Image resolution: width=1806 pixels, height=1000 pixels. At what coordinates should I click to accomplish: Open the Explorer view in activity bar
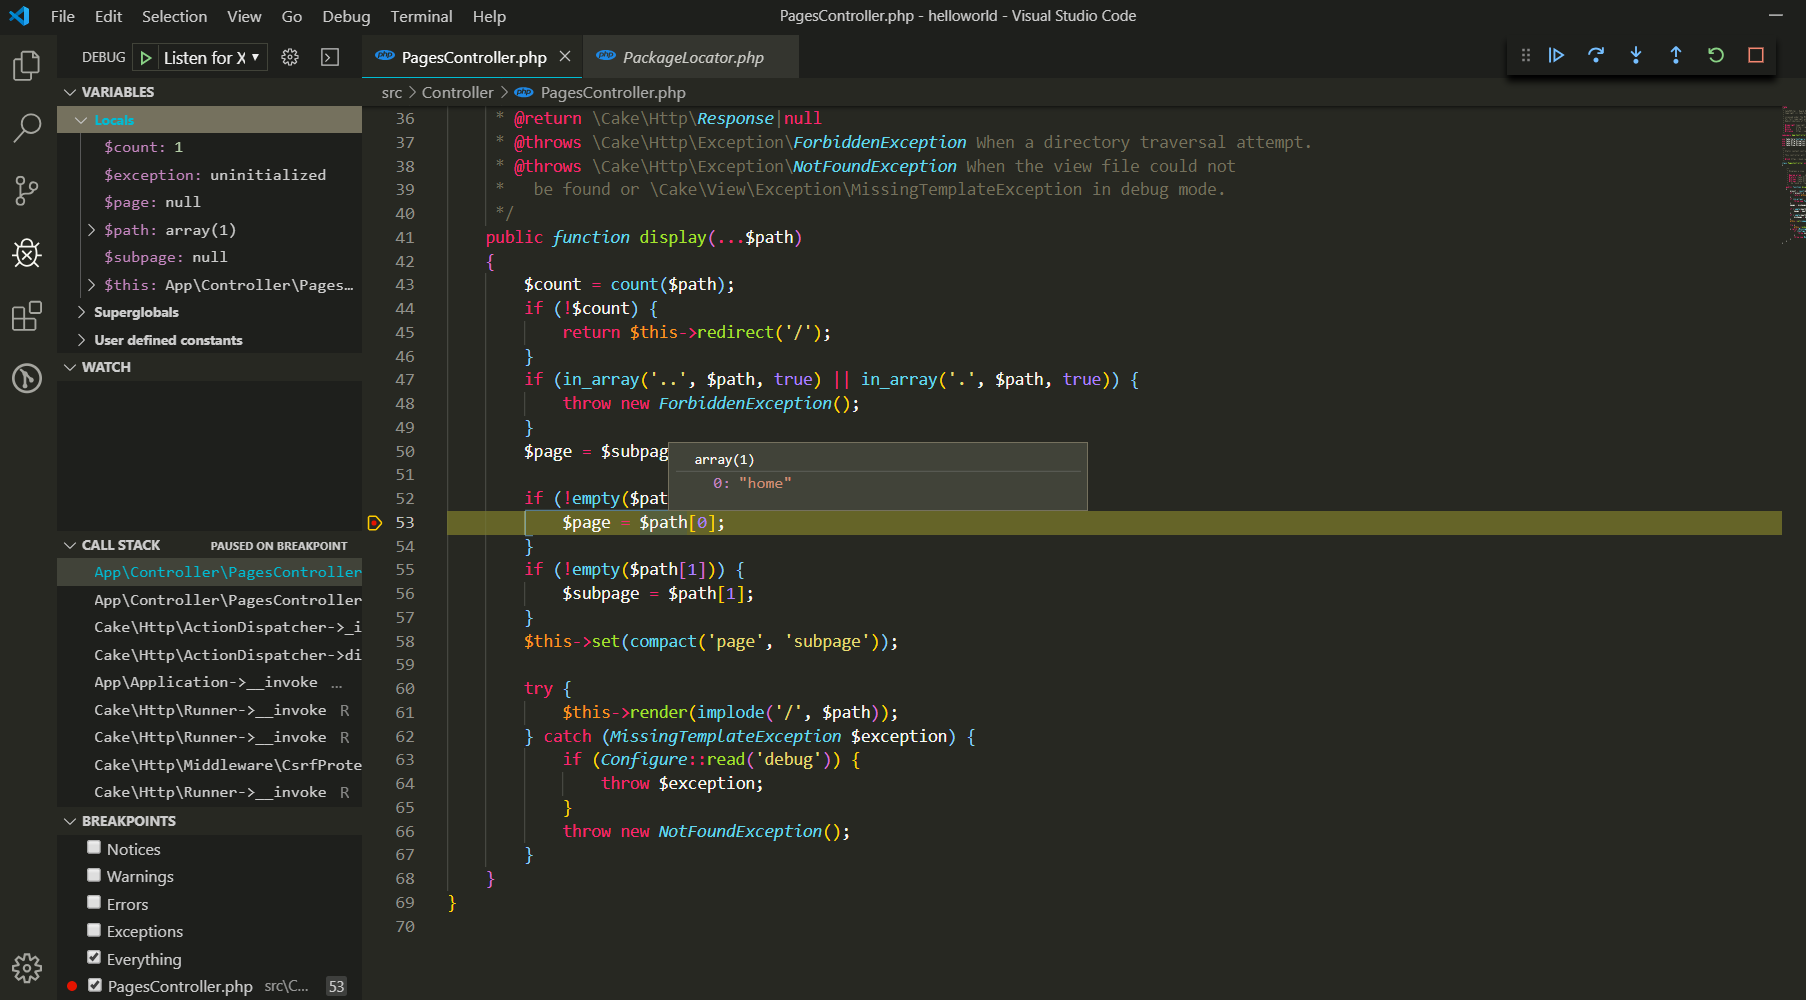click(27, 66)
